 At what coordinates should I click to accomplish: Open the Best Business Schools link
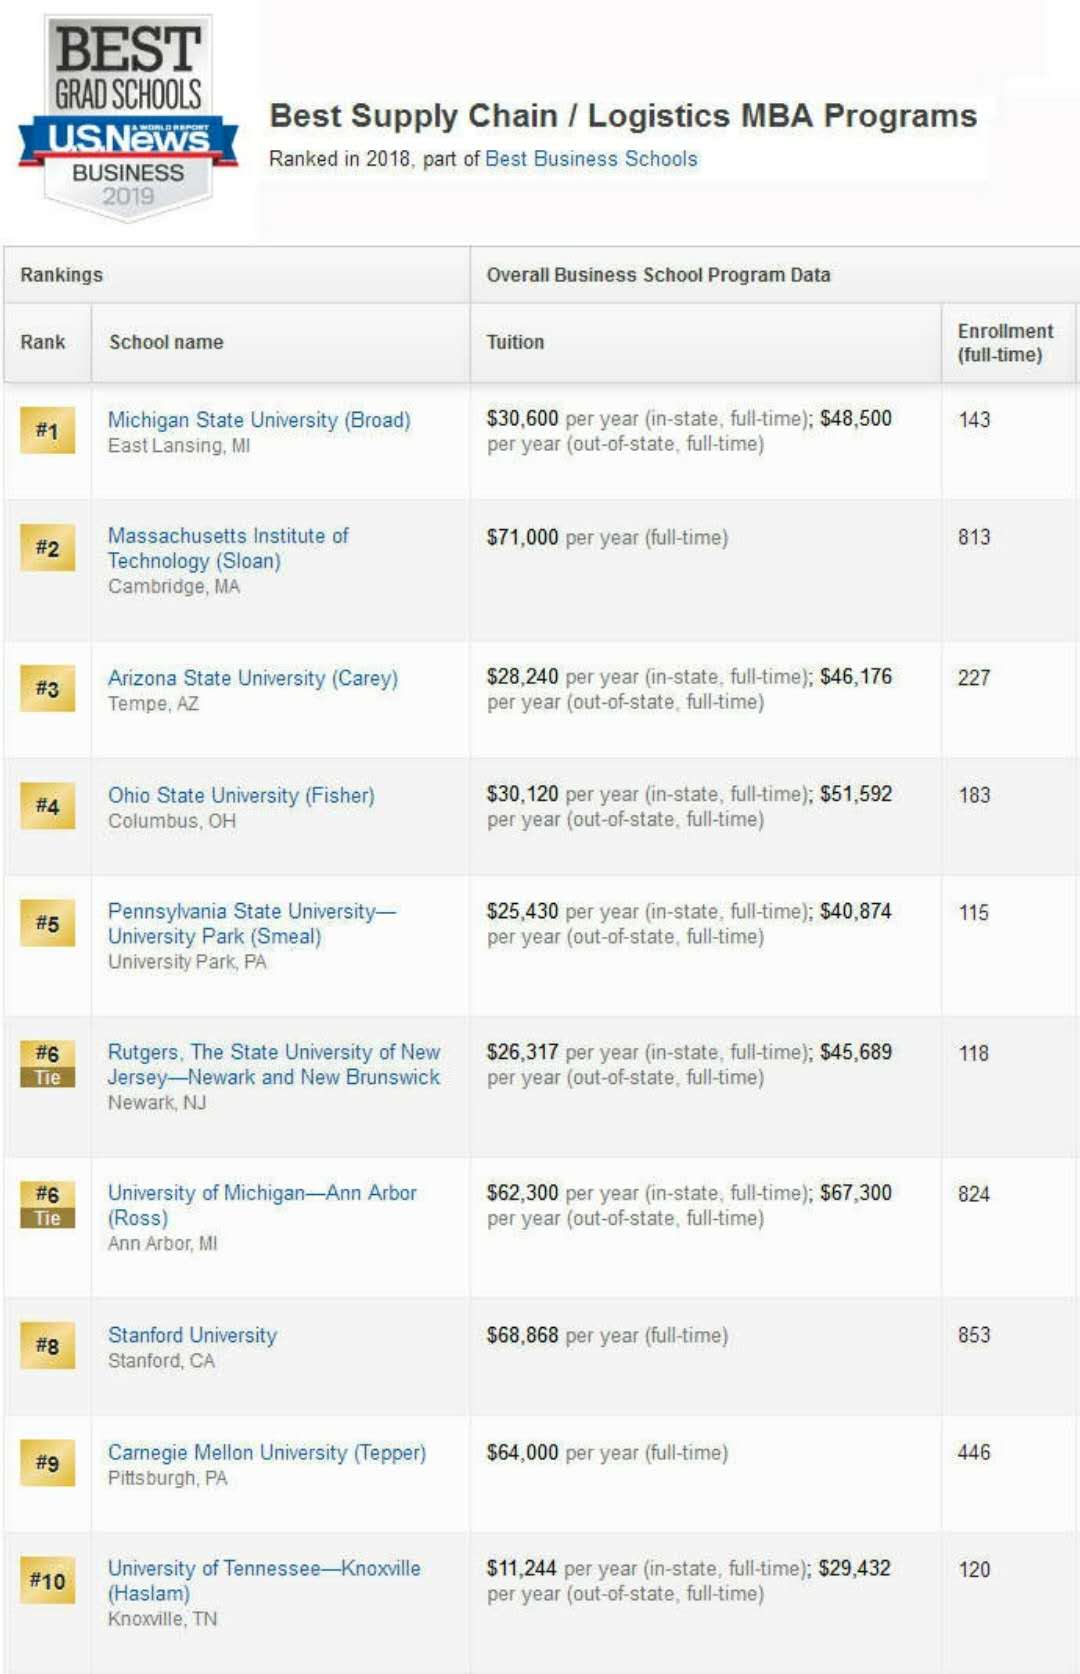pyautogui.click(x=591, y=159)
